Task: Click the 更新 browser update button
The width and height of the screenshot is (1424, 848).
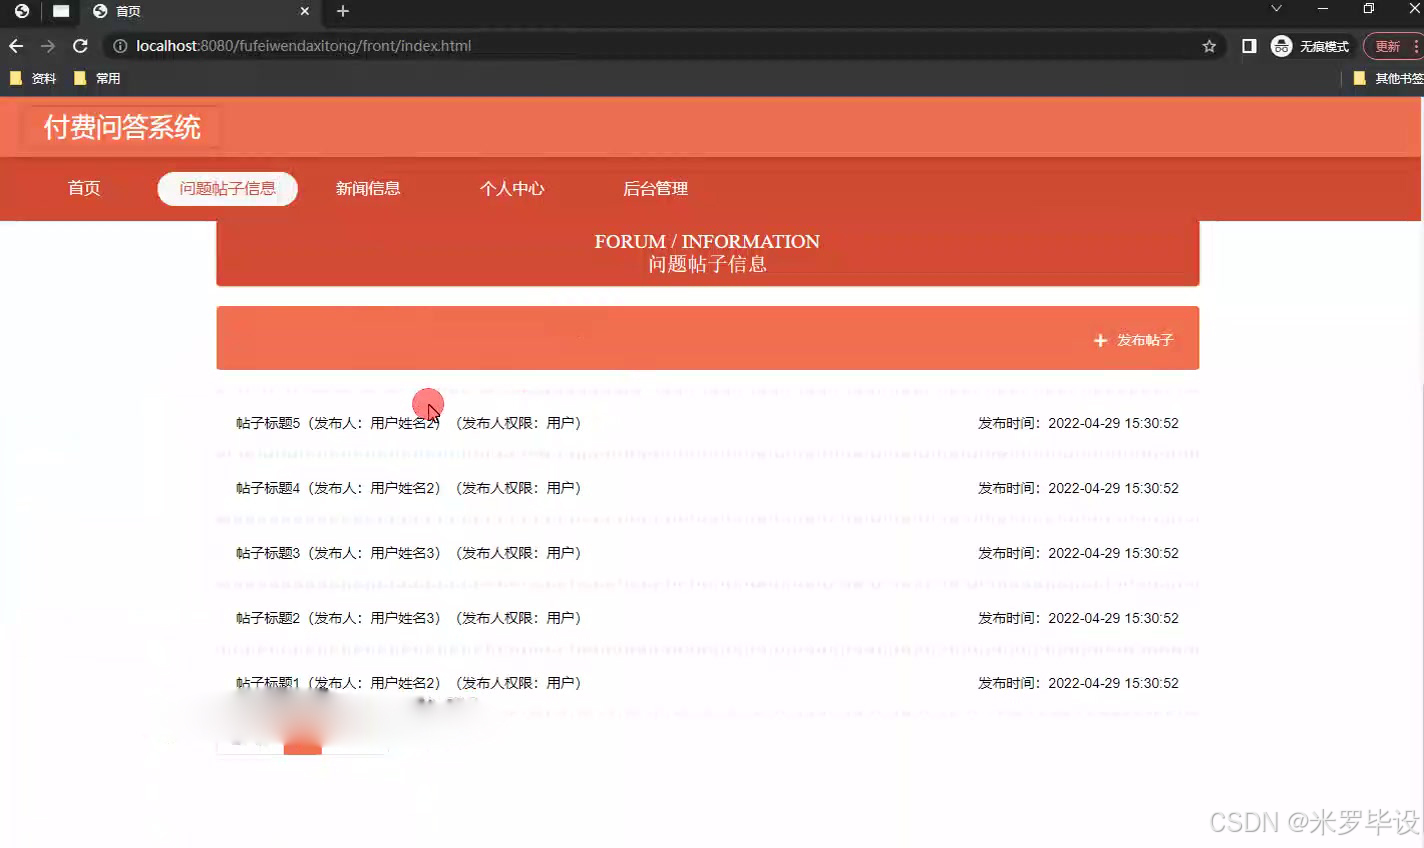Action: click(x=1391, y=46)
